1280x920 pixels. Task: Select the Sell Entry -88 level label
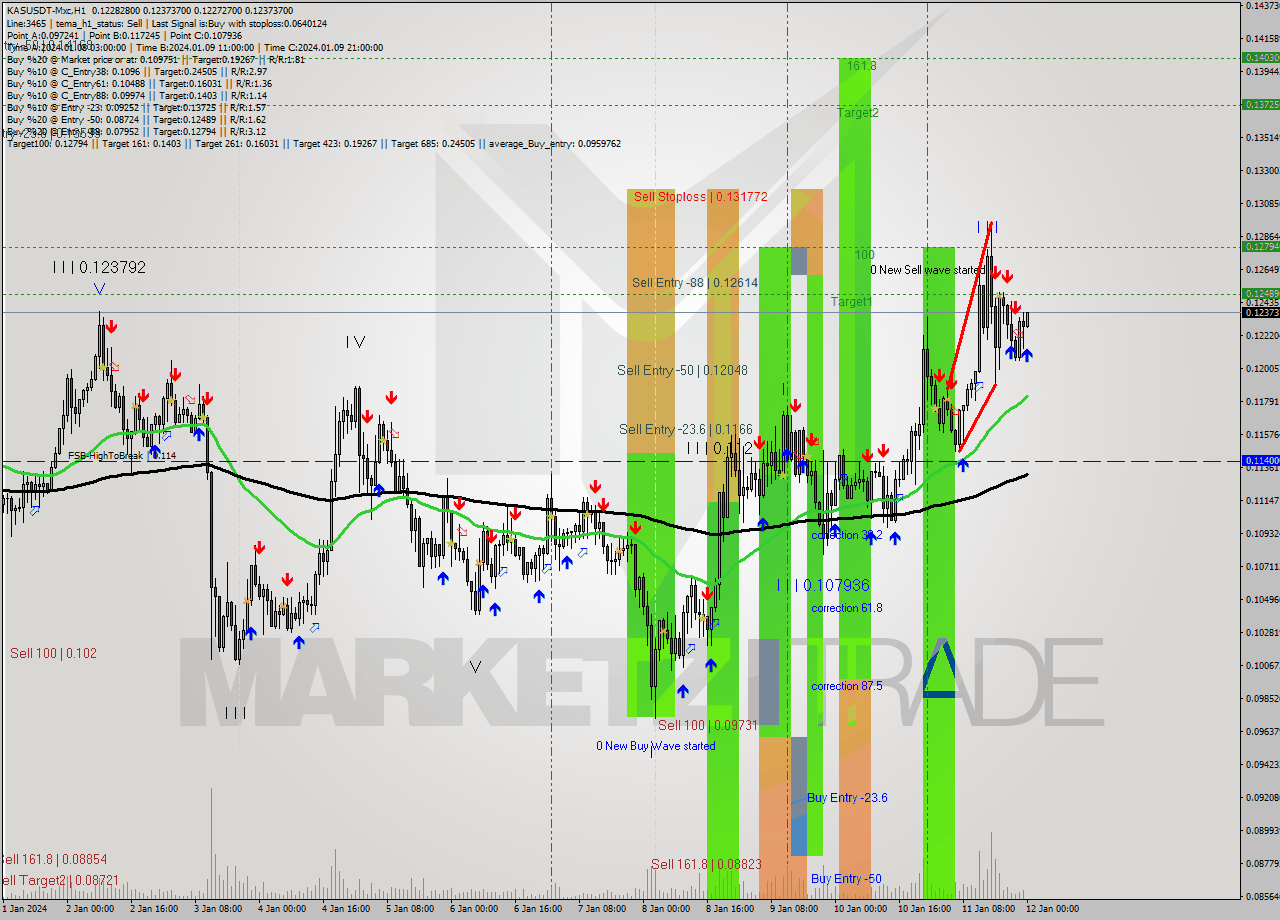(694, 283)
